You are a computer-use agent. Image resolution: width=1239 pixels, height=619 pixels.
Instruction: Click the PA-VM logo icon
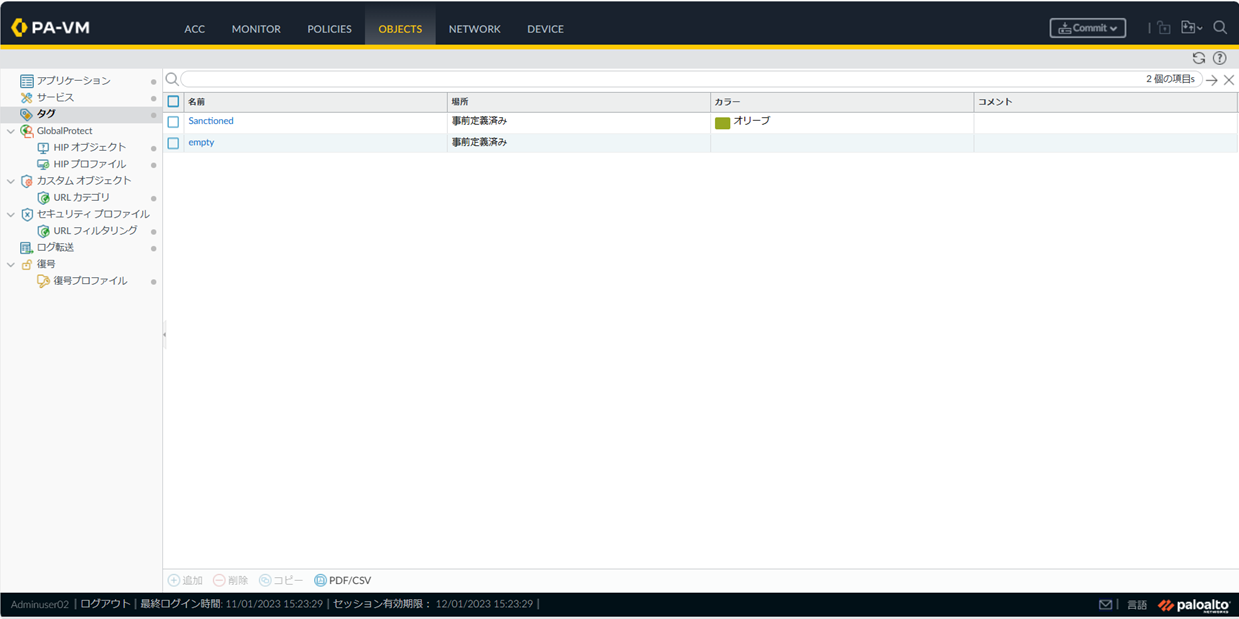(x=19, y=28)
